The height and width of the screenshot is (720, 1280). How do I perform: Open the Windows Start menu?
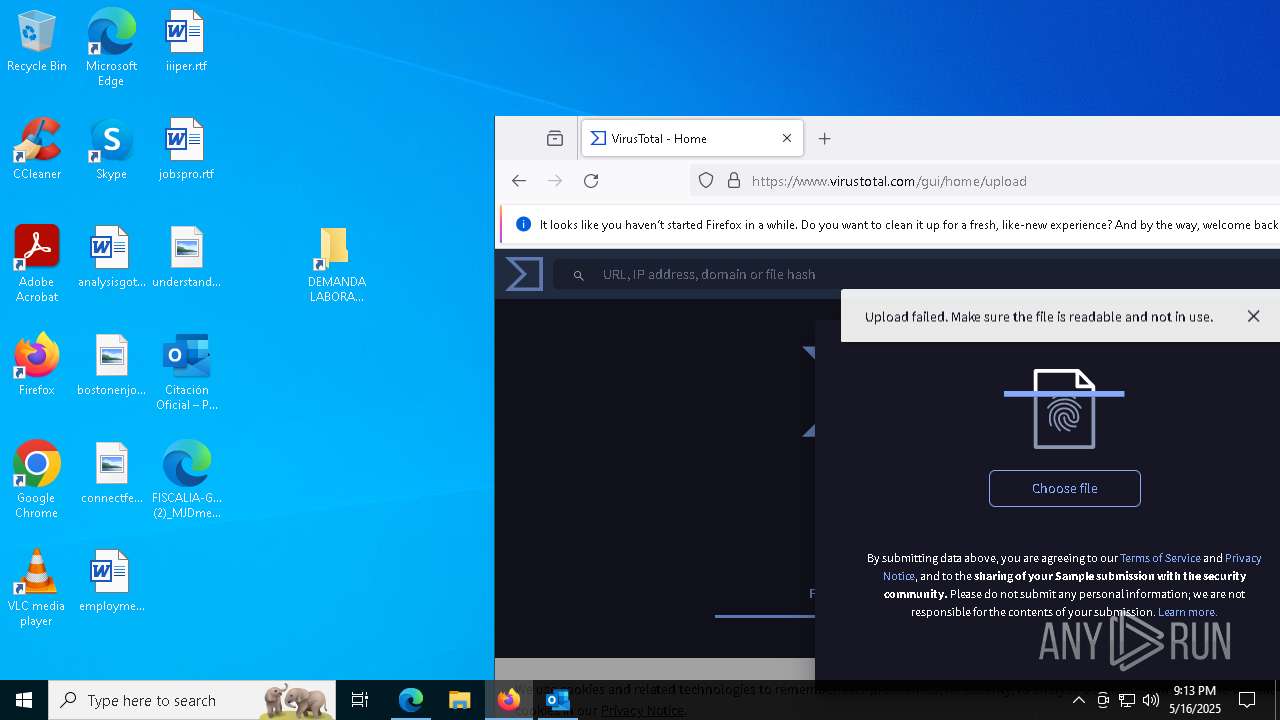click(x=24, y=700)
